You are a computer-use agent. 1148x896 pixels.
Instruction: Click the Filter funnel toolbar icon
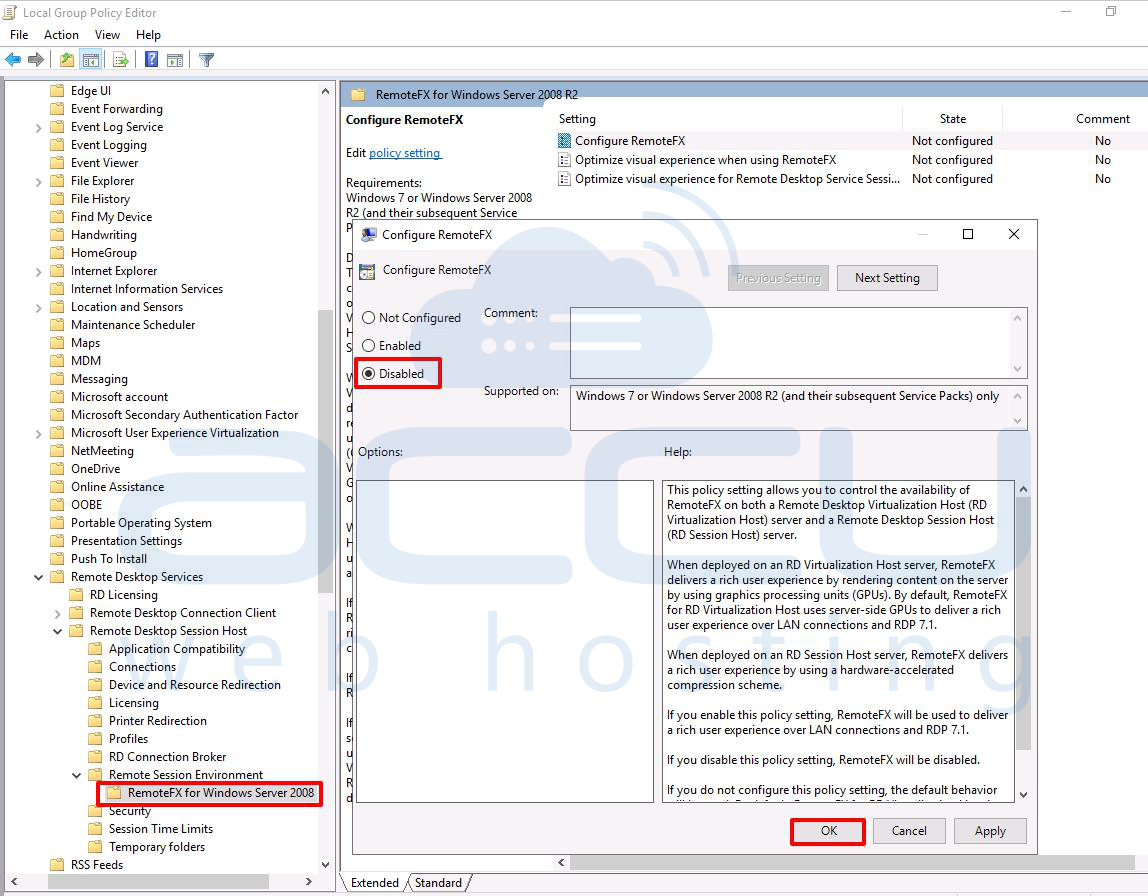[207, 60]
